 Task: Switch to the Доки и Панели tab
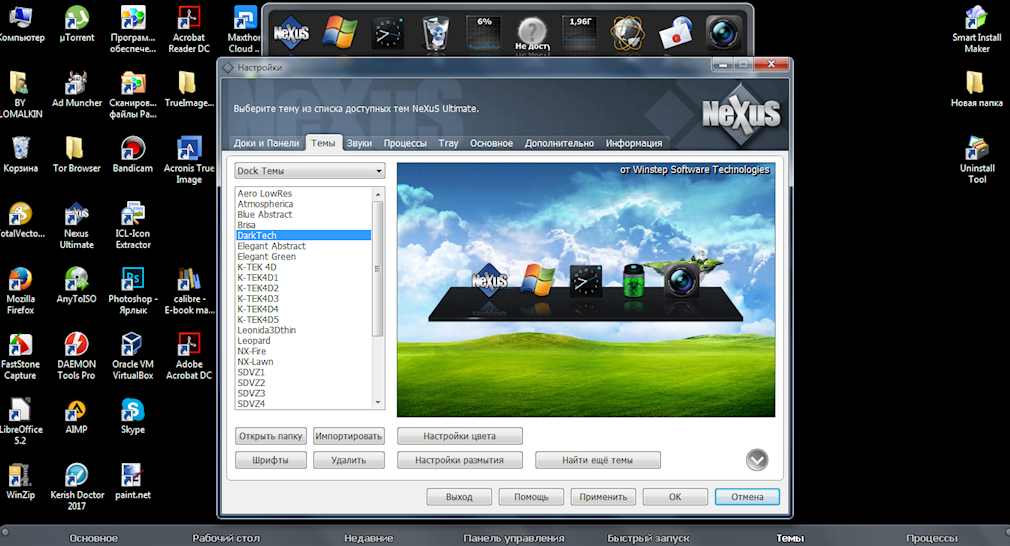pos(266,143)
